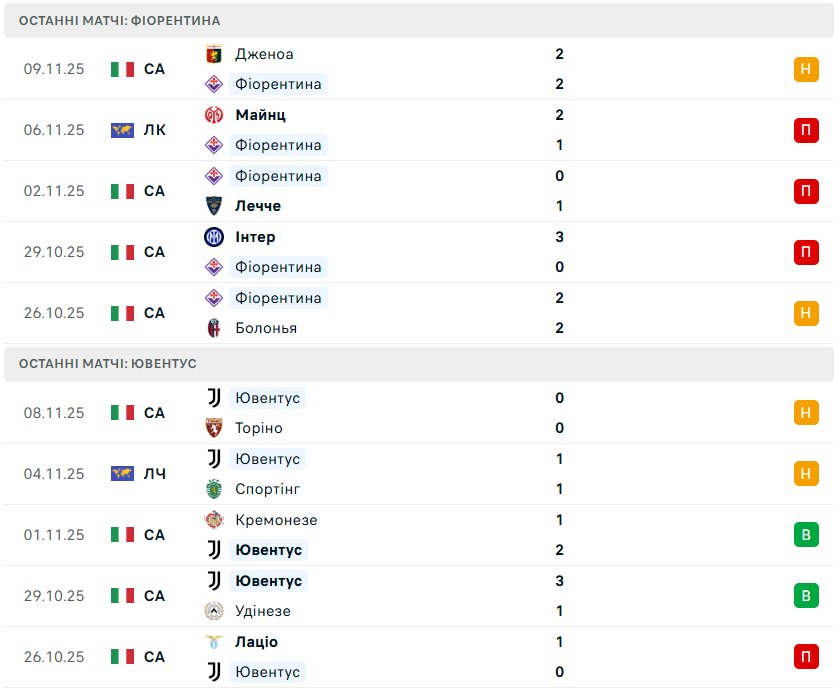Image resolution: width=838 pixels, height=690 pixels.
Task: Click the Torino club crest
Action: 213,428
